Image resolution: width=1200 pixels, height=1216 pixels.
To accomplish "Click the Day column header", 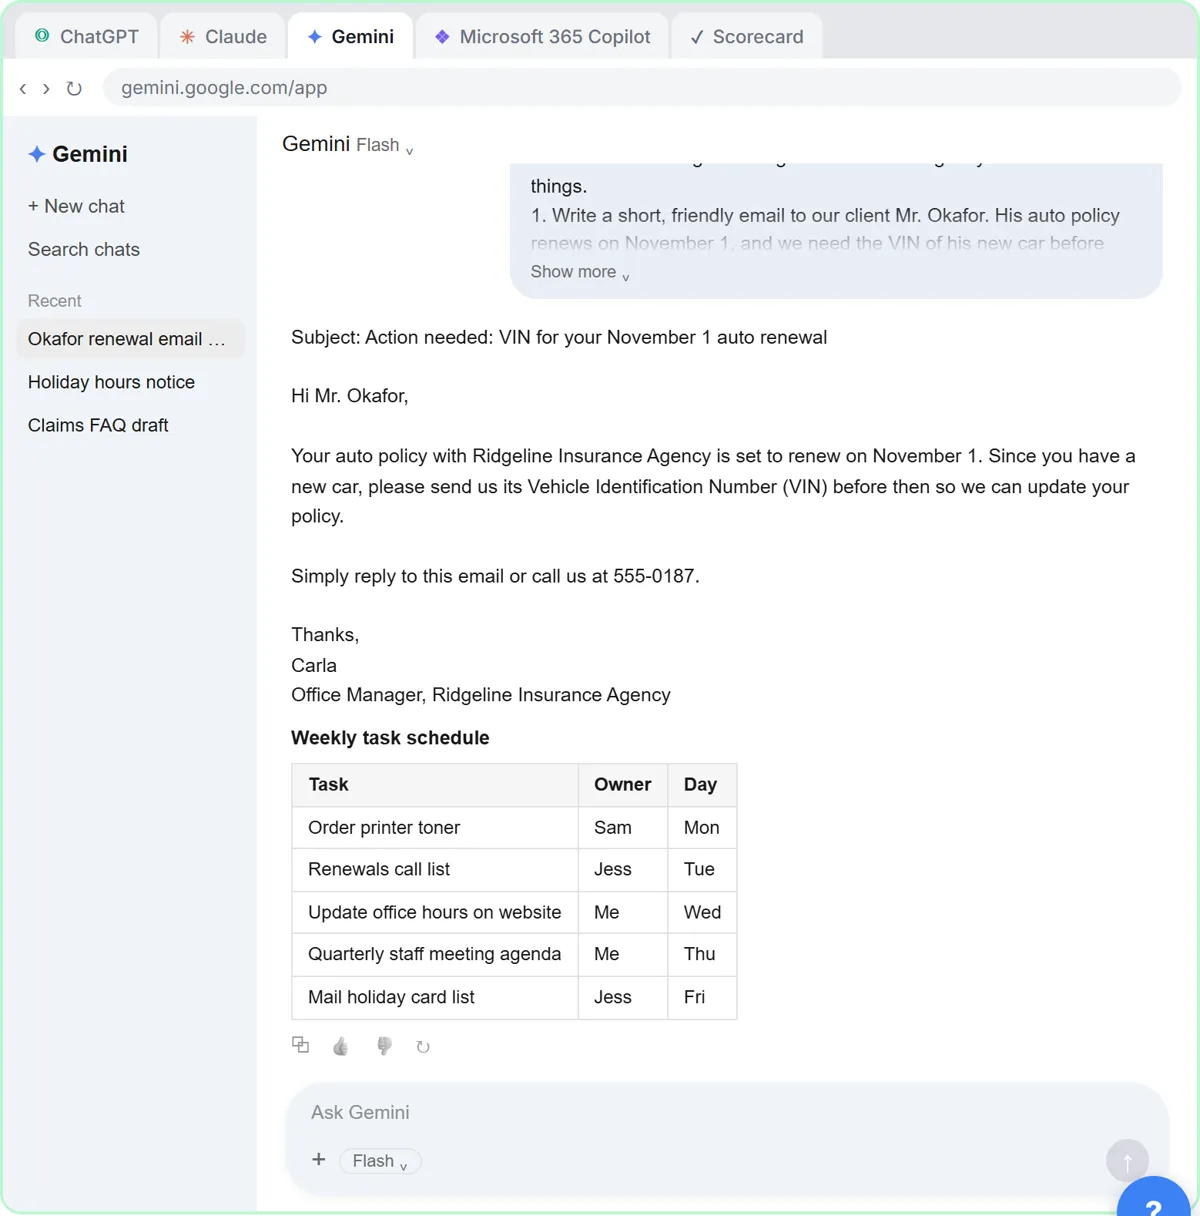I will coord(701,785).
